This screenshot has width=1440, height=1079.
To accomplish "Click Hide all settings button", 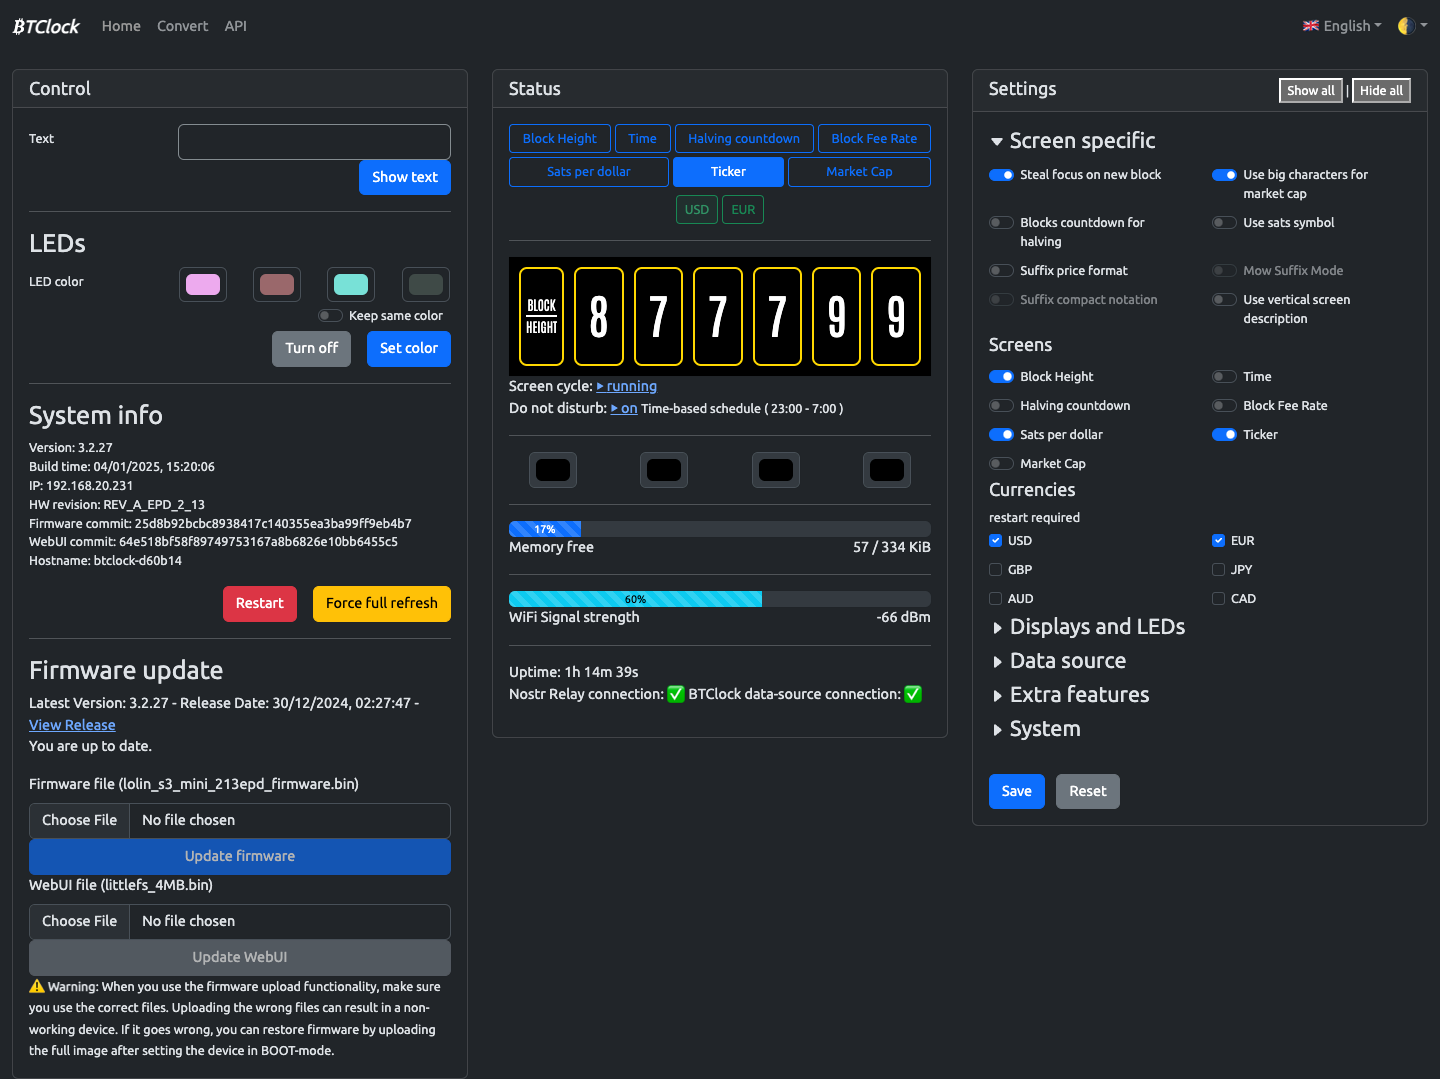I will point(1381,91).
